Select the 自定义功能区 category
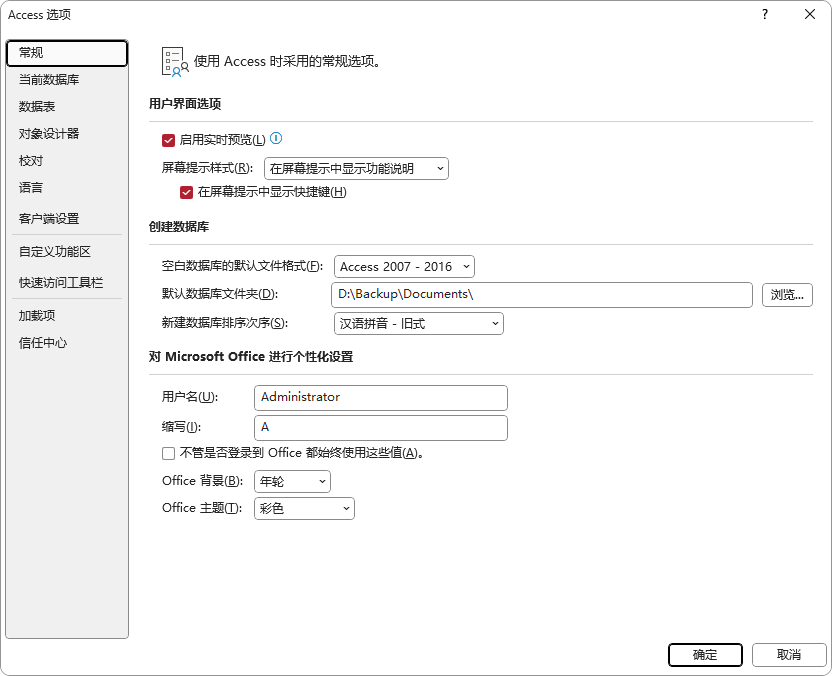This screenshot has width=832, height=676. pos(55,252)
